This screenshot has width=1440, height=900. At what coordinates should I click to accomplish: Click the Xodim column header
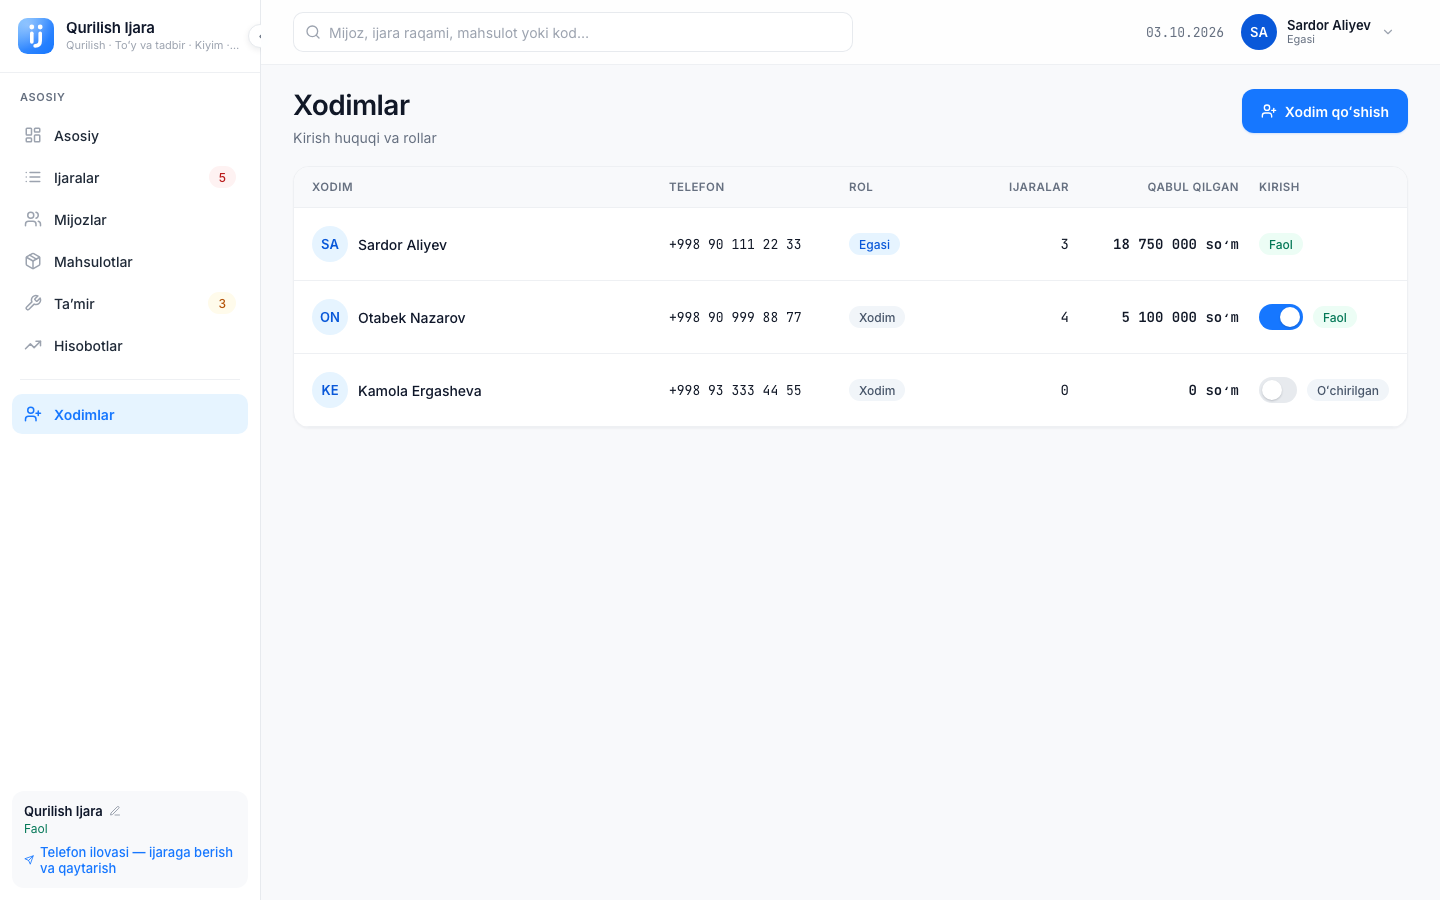[x=332, y=187]
